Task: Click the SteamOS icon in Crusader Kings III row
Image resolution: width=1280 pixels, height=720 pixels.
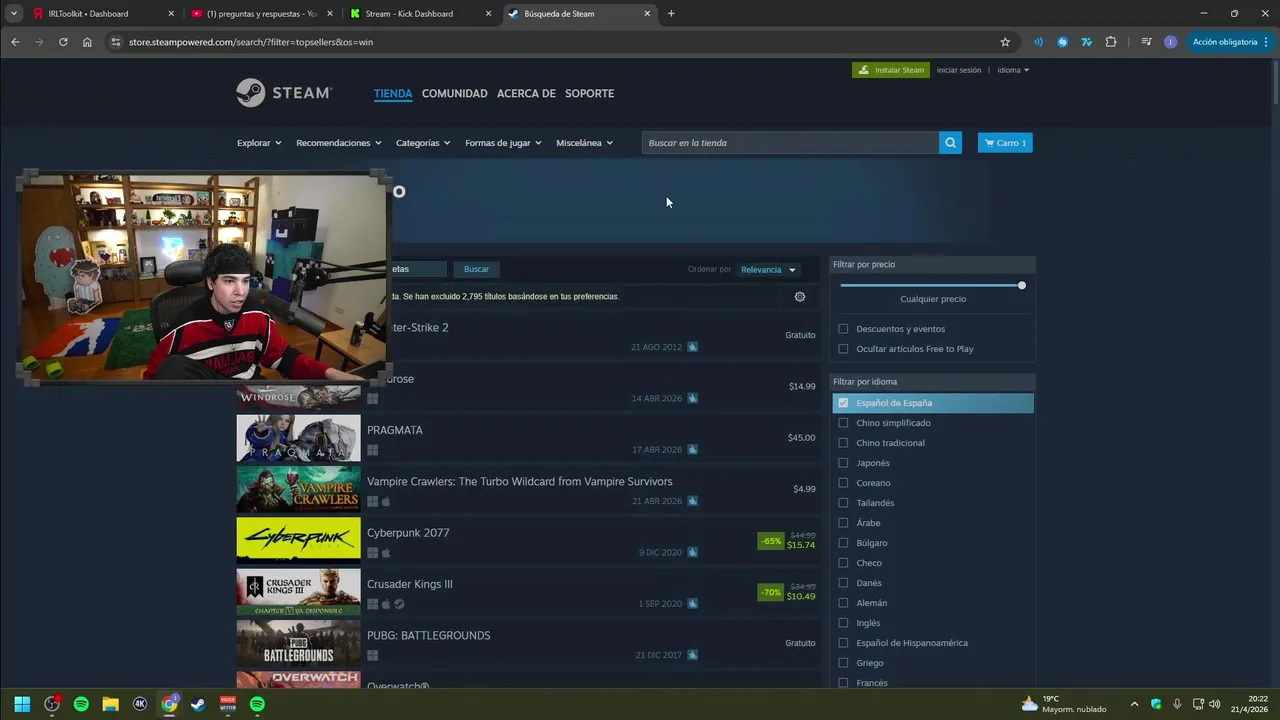Action: tap(399, 604)
